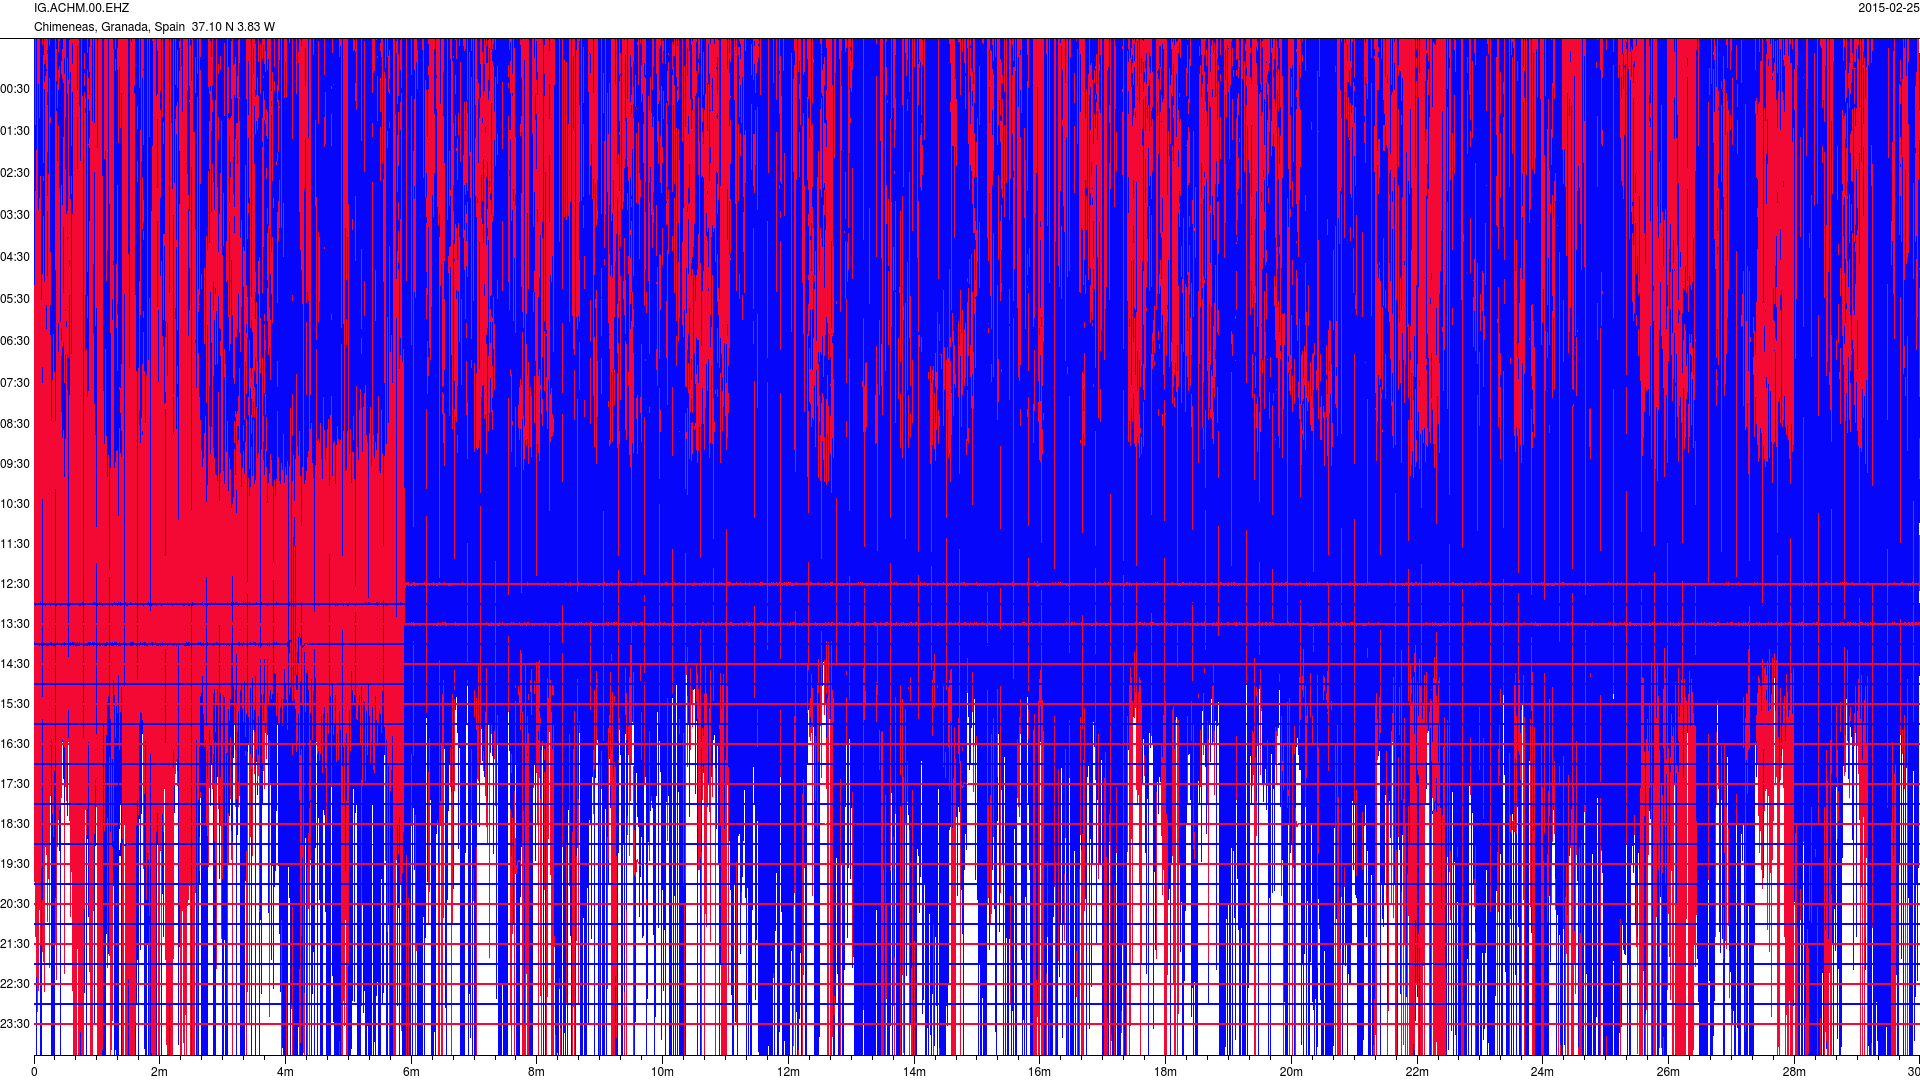Viewport: 1920px width, 1080px height.
Task: Click the 22:30 time label
Action: pyautogui.click(x=15, y=984)
